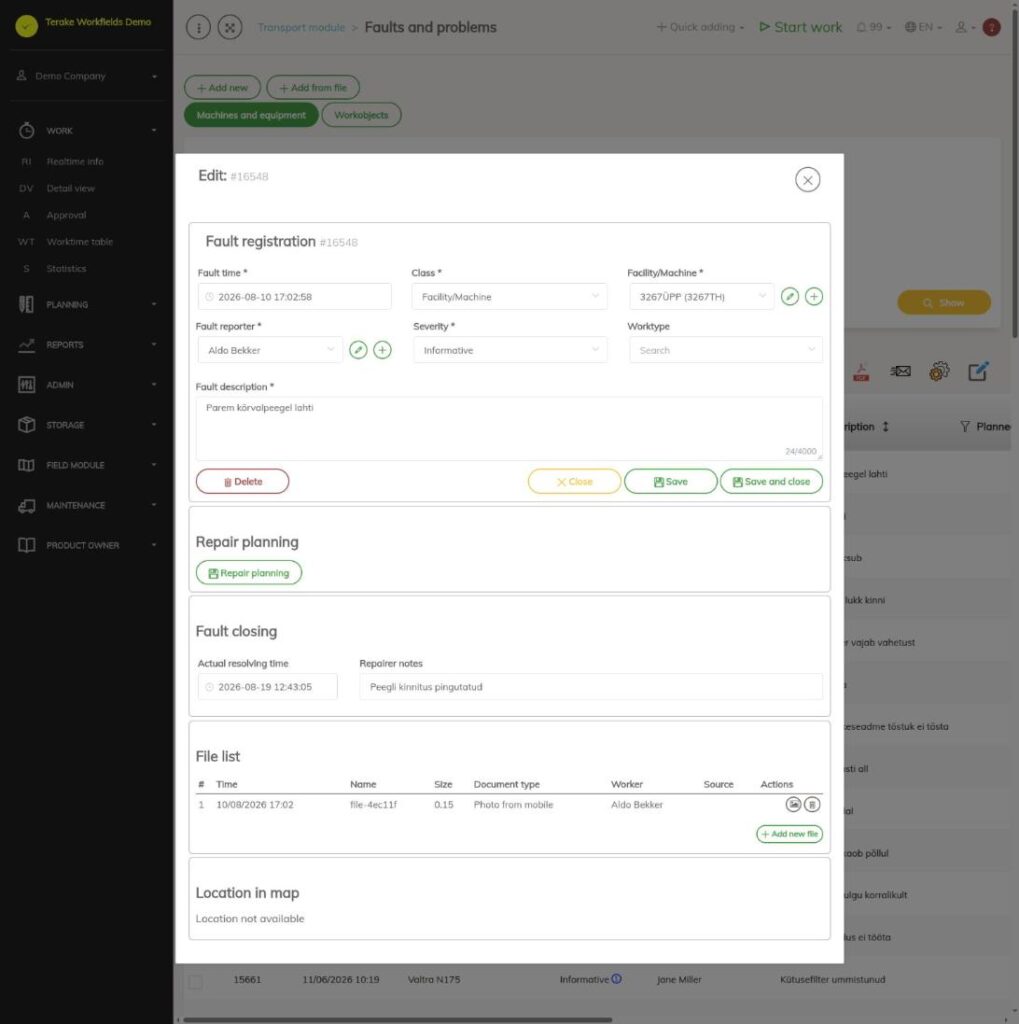Click the Repairer notes field
This screenshot has width=1019, height=1024.
pyautogui.click(x=590, y=687)
